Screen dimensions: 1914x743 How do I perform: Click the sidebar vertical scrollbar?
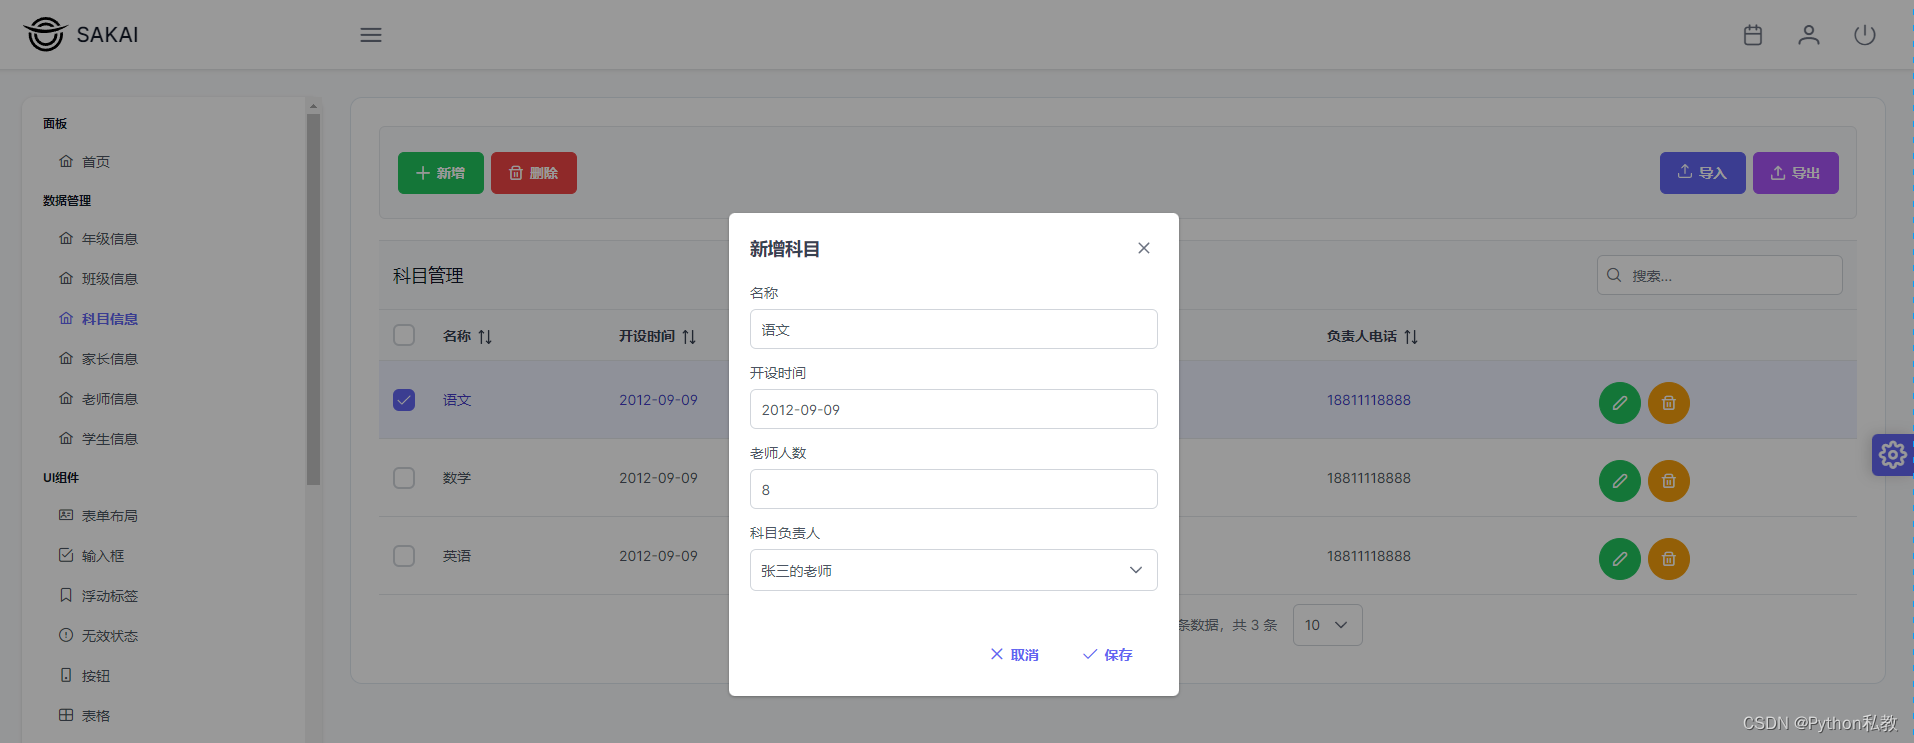(313, 300)
